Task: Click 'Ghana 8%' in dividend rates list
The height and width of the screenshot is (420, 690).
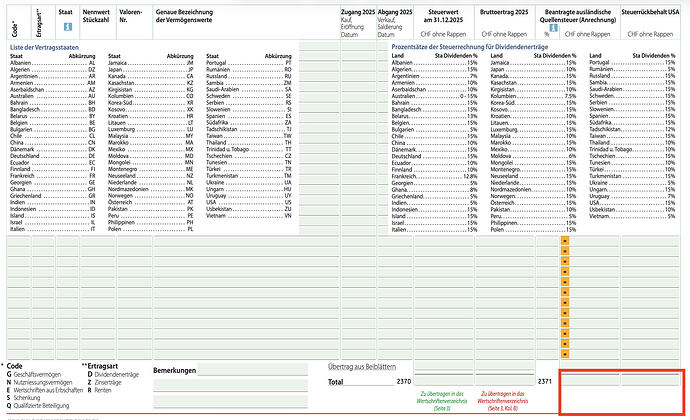Action: [x=434, y=190]
